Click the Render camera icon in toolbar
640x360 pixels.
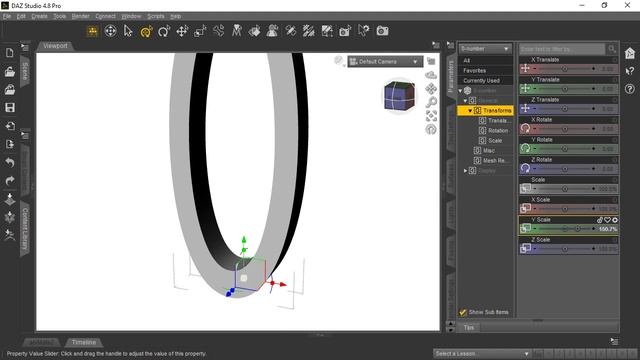(382, 31)
